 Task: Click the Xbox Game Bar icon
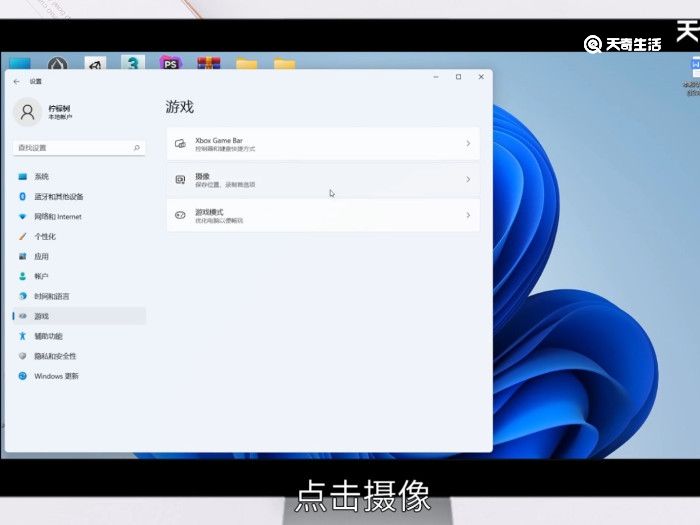click(180, 144)
